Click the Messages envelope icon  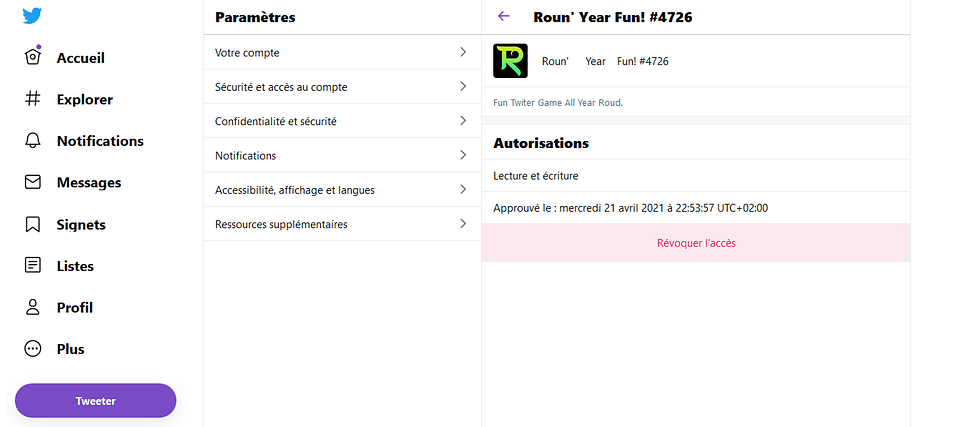[x=33, y=182]
